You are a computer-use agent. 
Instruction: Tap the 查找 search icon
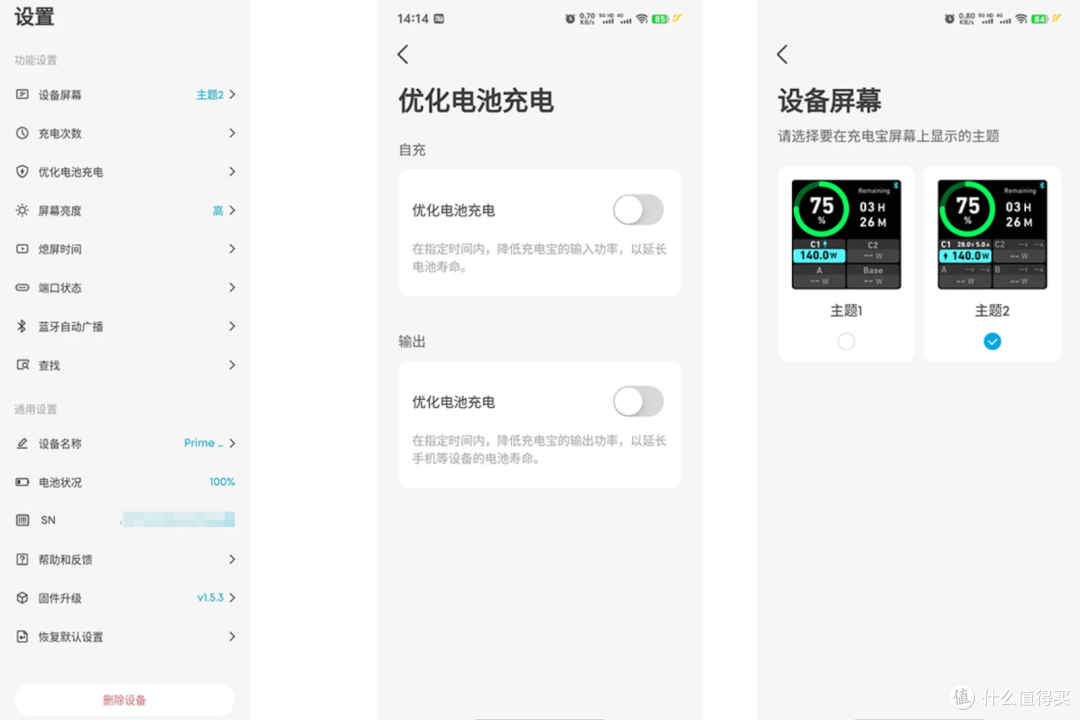[x=22, y=364]
